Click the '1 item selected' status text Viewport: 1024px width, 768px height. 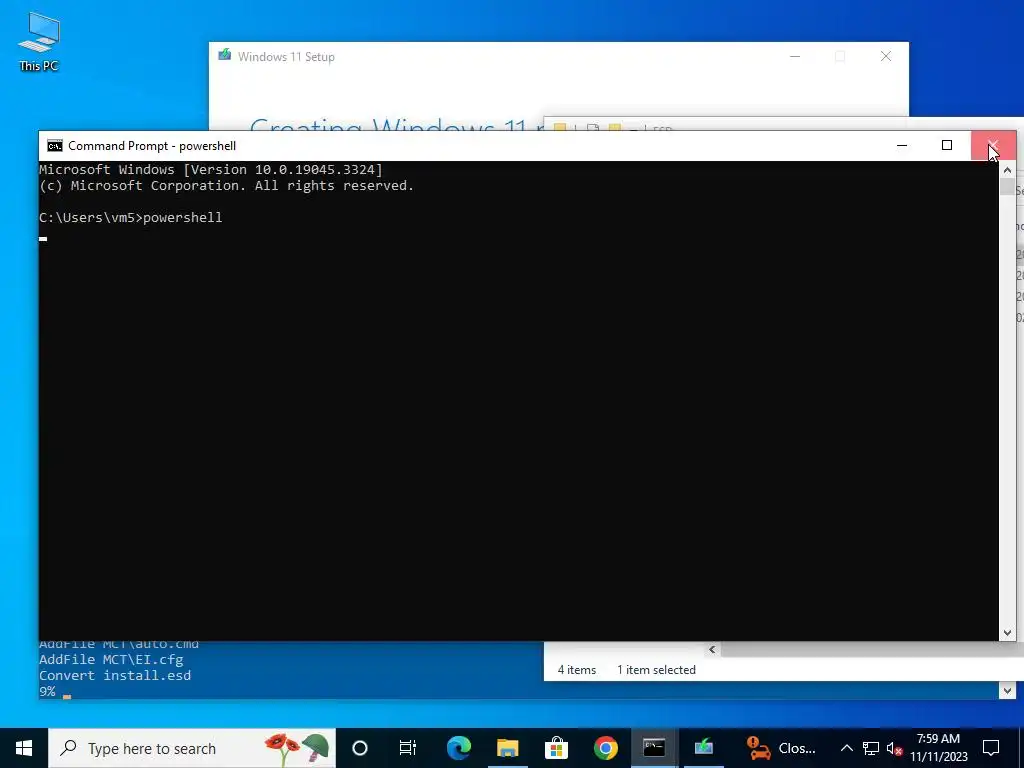656,669
